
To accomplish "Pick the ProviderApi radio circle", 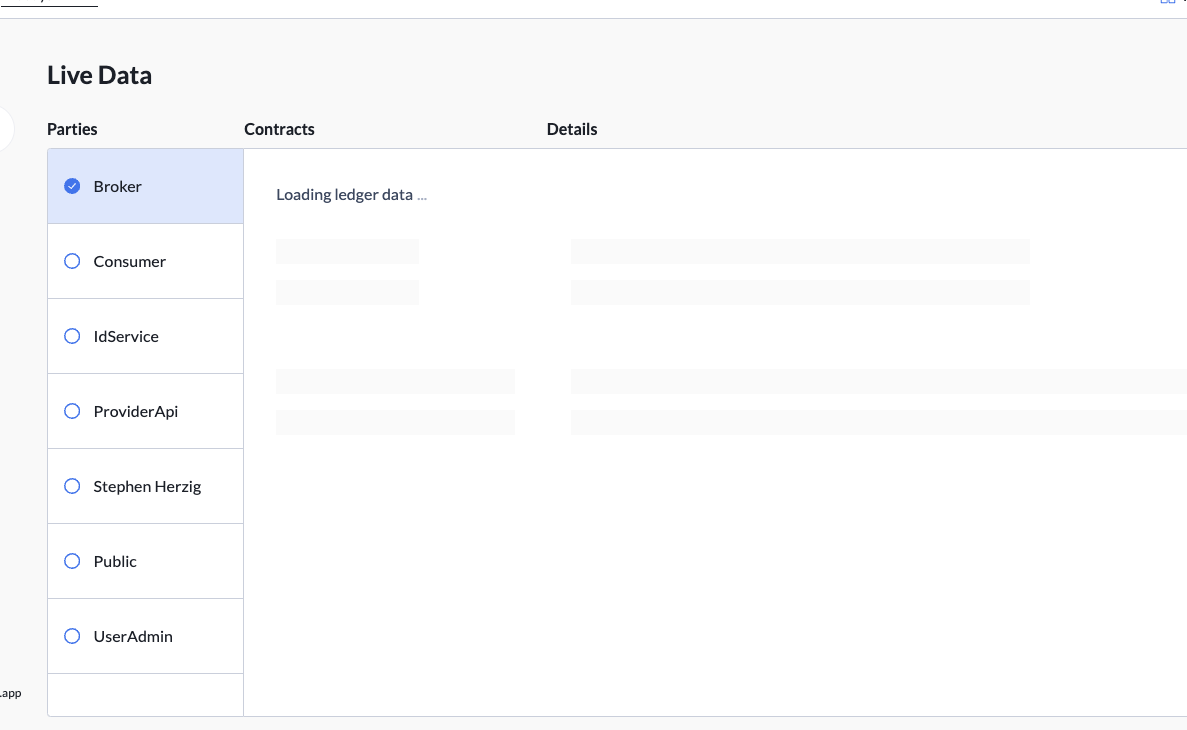I will [x=72, y=411].
